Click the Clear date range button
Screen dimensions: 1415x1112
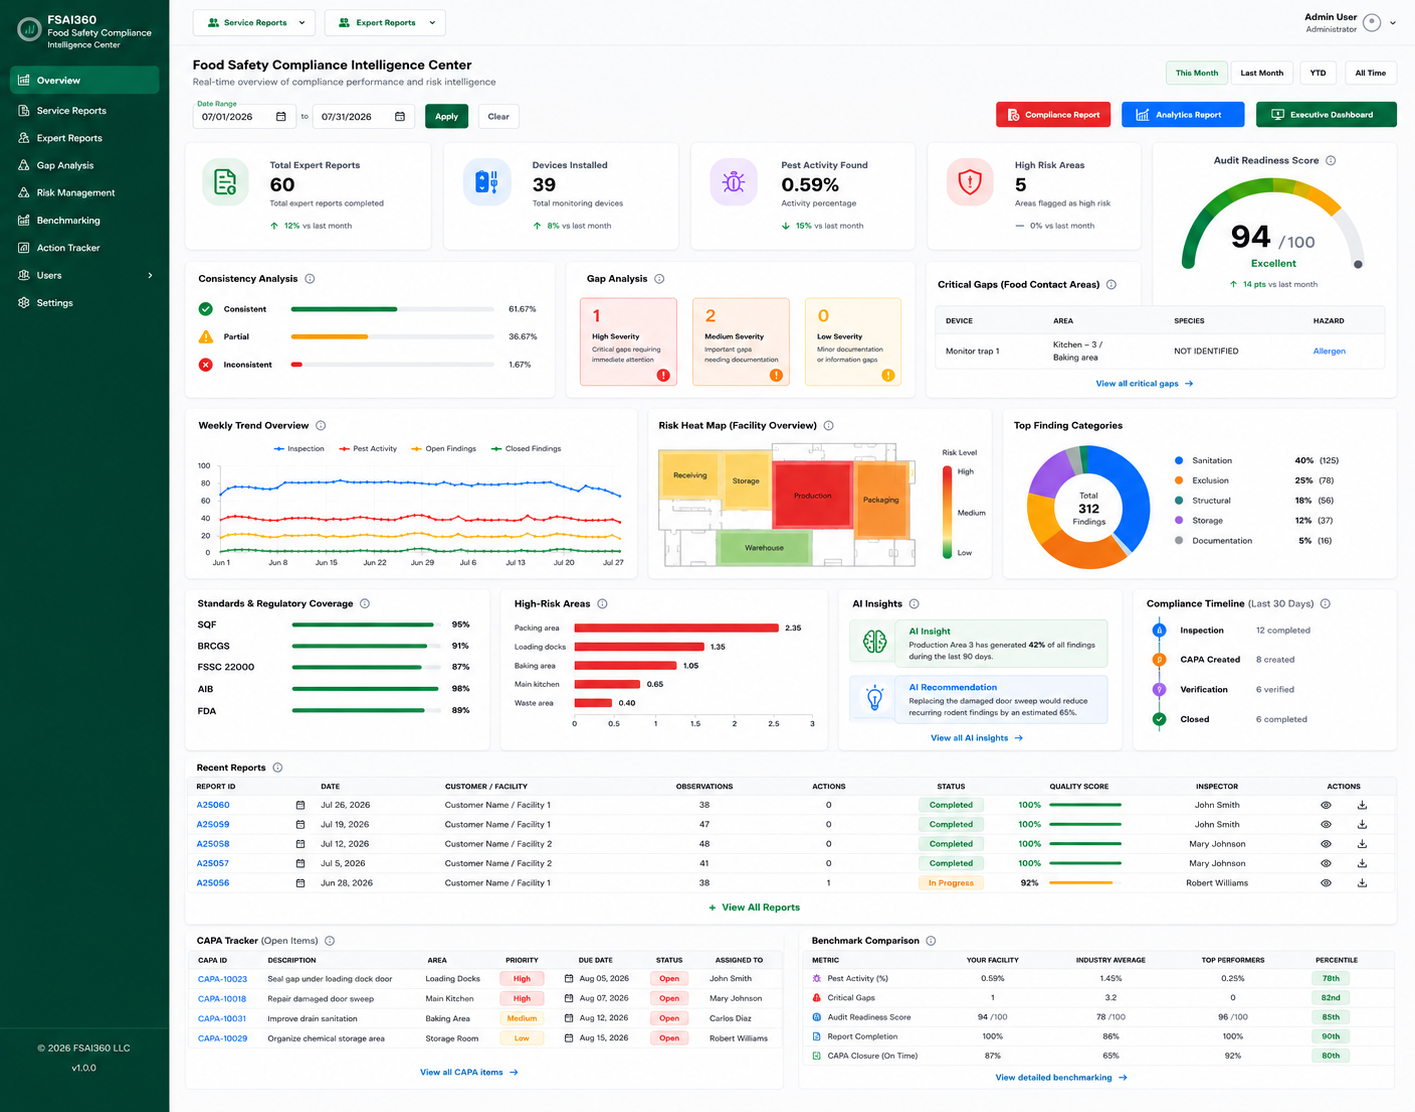click(x=498, y=116)
